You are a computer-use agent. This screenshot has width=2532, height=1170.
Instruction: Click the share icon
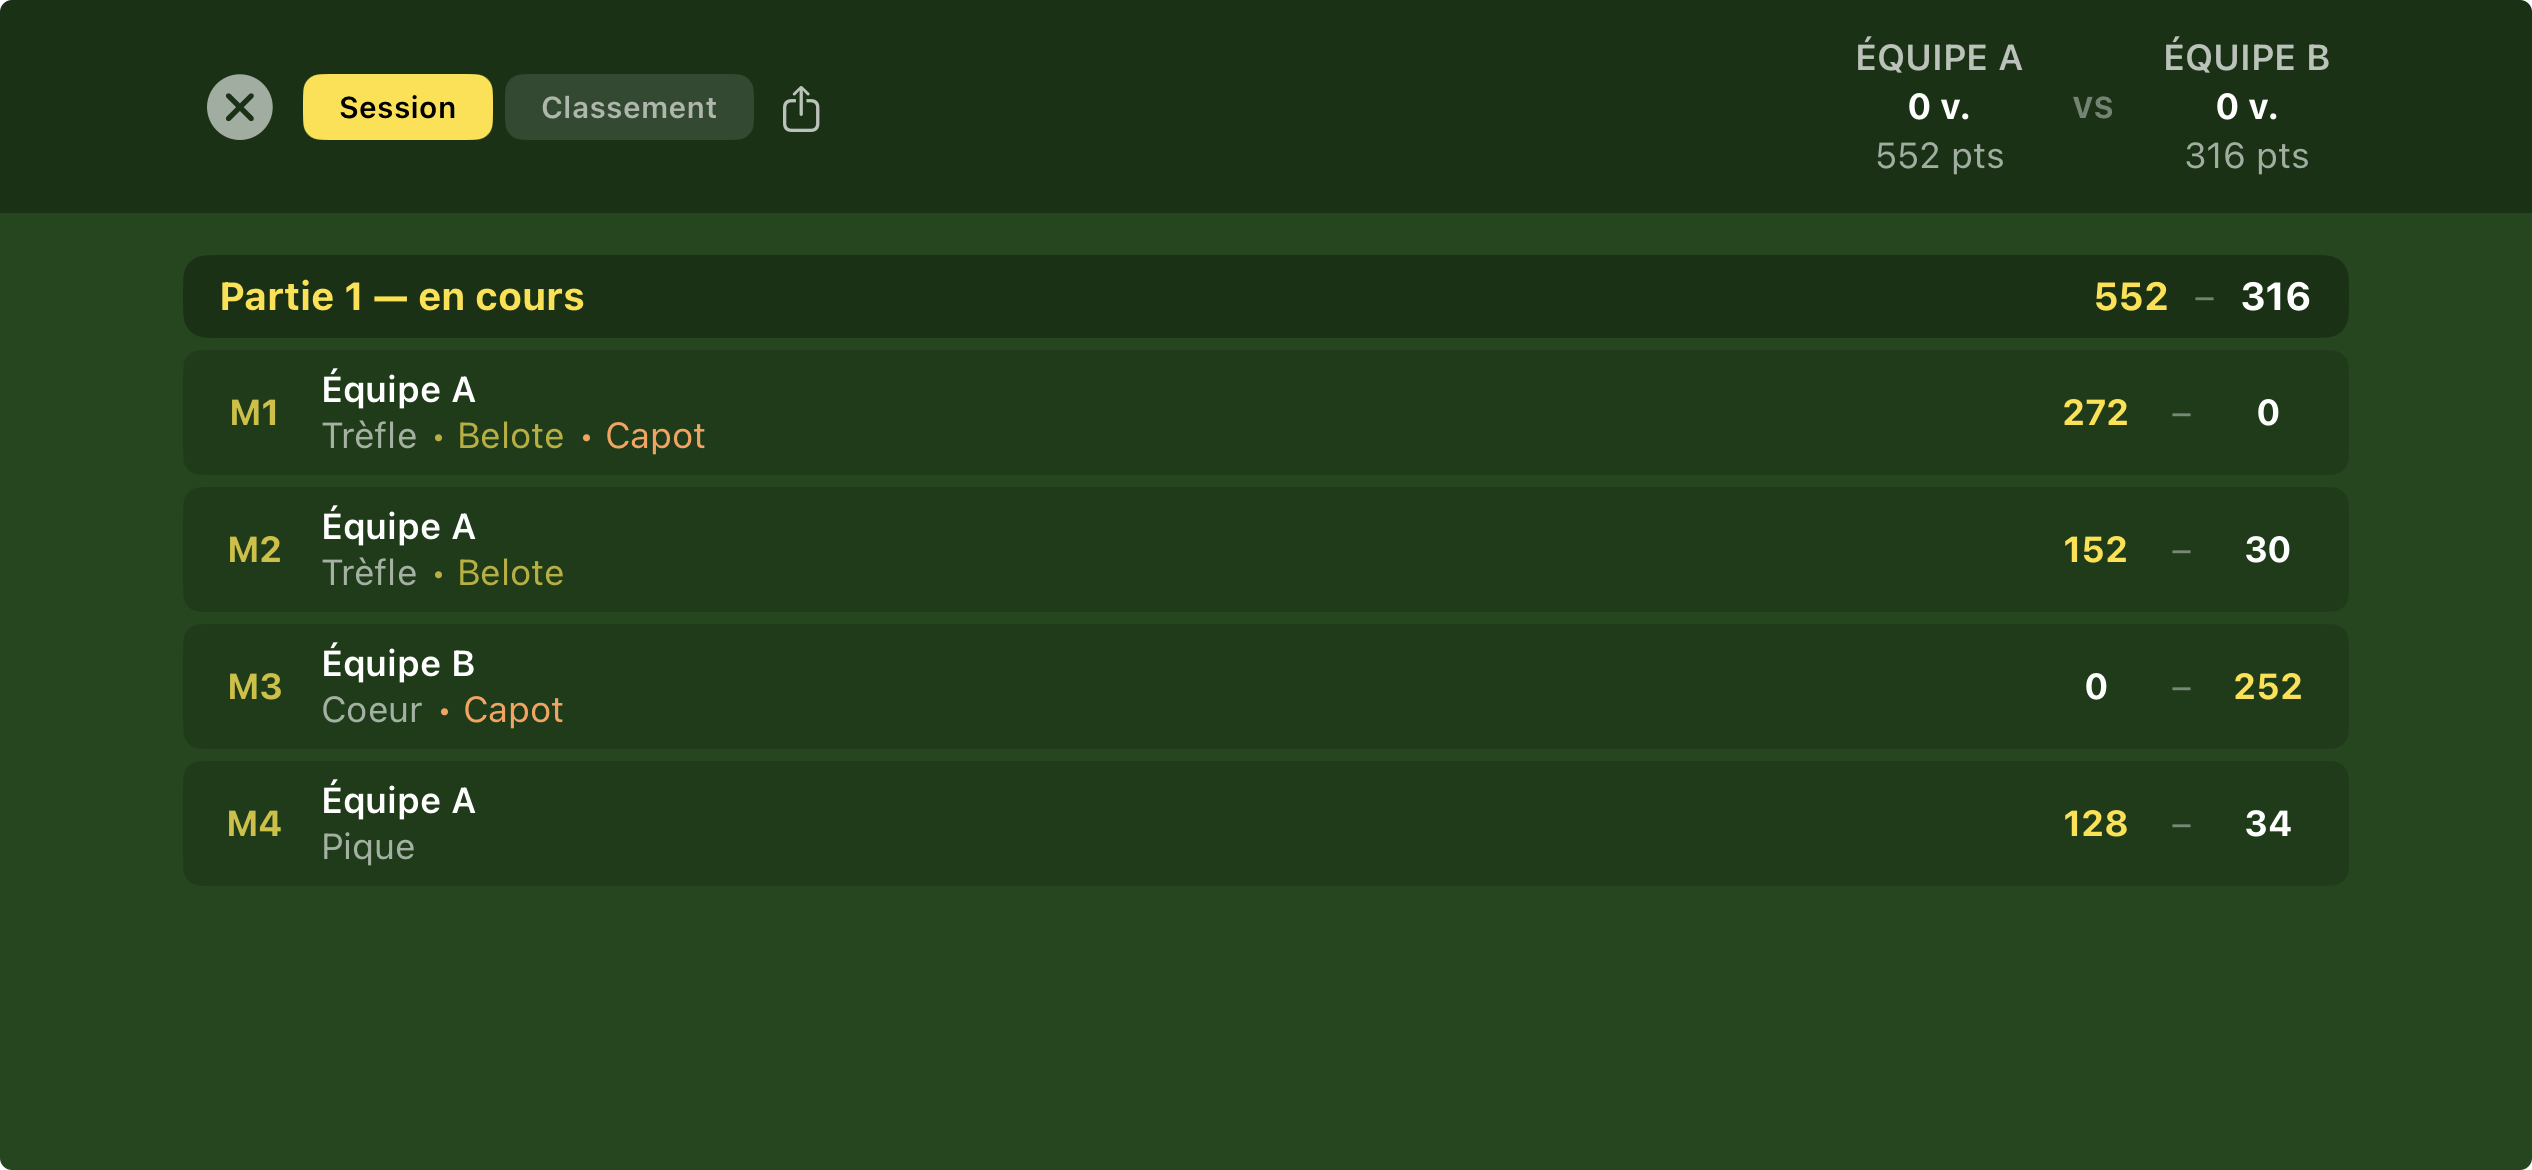[x=801, y=108]
